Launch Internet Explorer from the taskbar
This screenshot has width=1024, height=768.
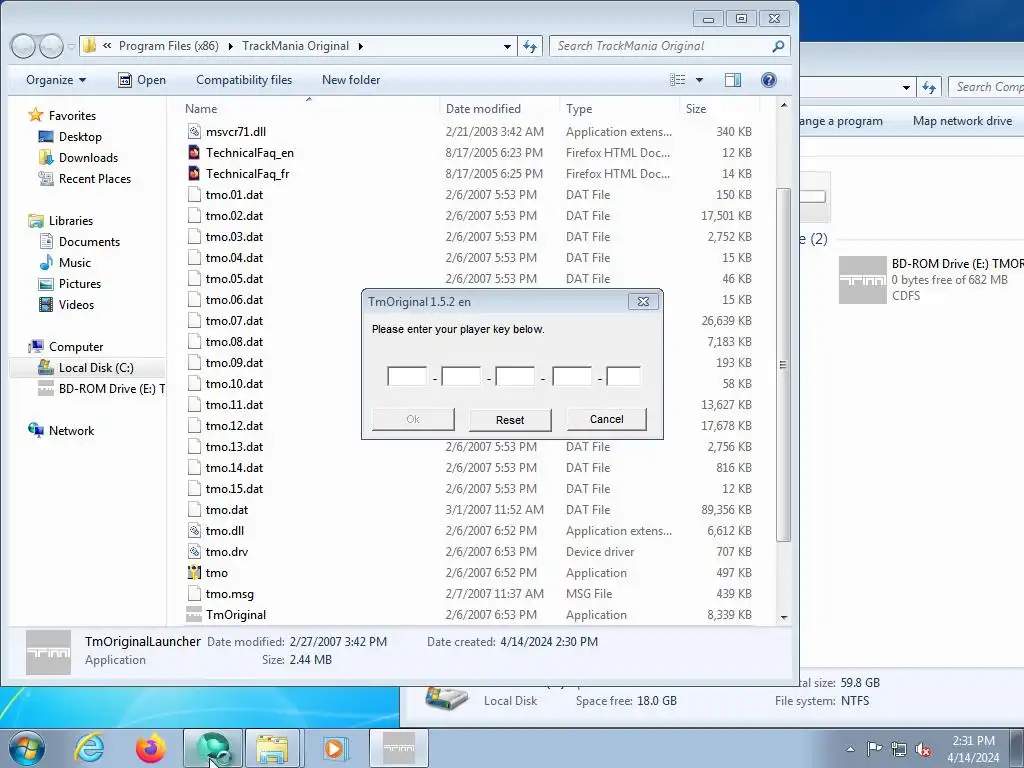(89, 748)
